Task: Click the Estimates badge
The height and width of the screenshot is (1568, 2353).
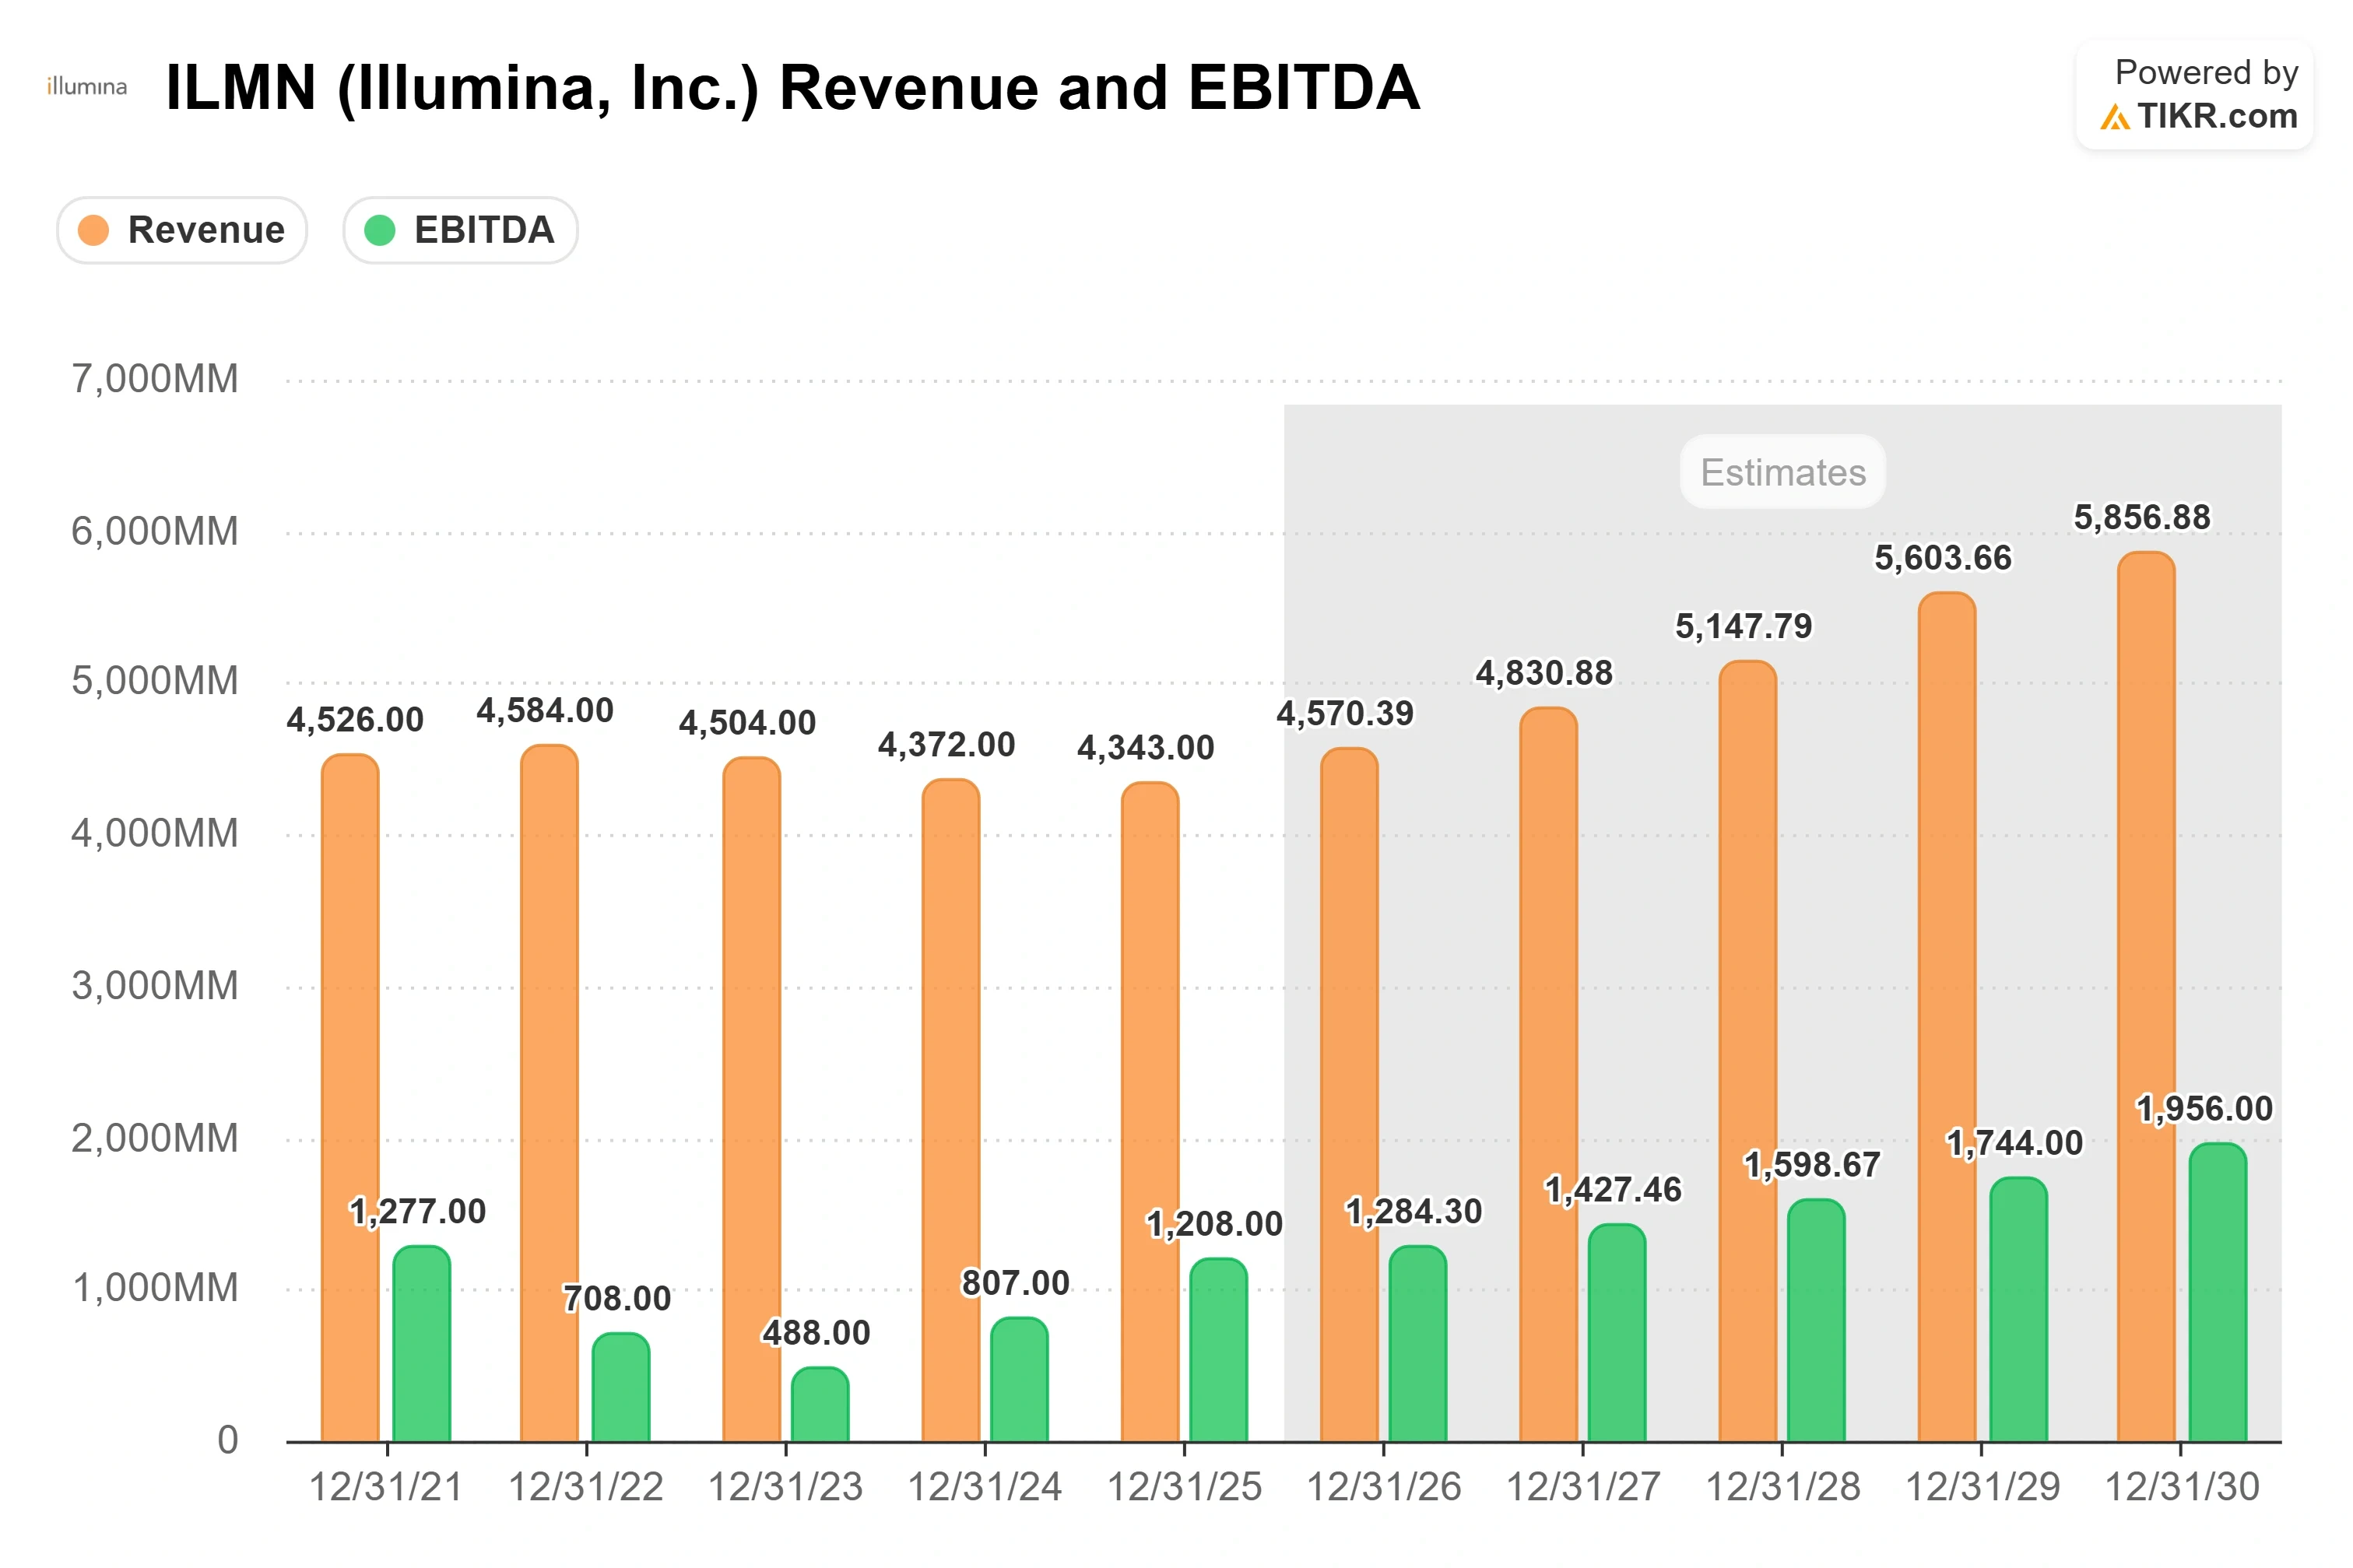Action: click(x=1782, y=472)
